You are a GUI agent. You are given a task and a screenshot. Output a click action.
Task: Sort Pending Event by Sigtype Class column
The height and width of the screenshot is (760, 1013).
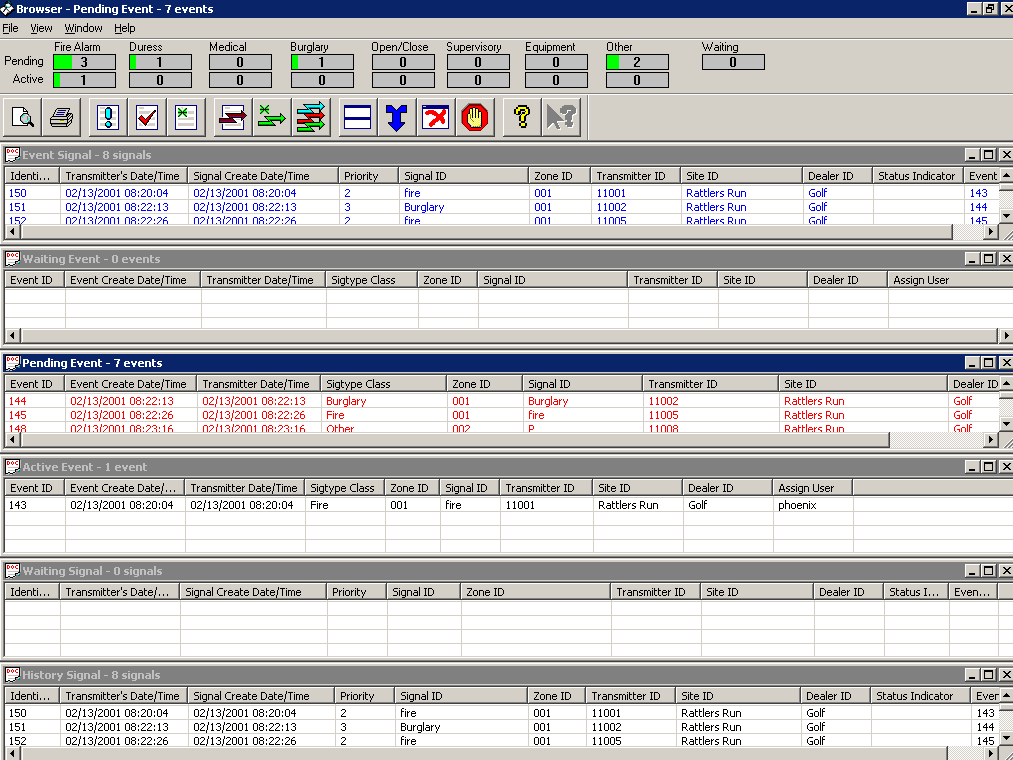click(x=382, y=384)
